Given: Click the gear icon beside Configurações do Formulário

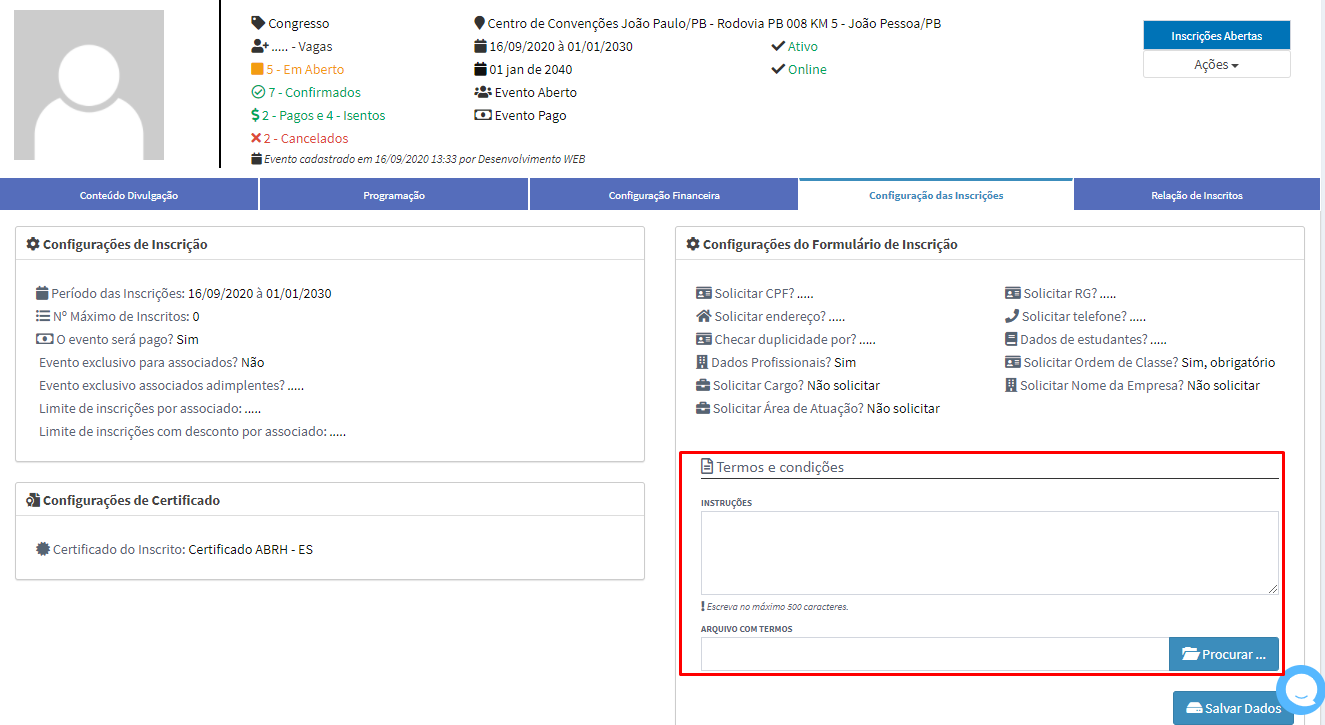Looking at the screenshot, I should click(x=693, y=244).
